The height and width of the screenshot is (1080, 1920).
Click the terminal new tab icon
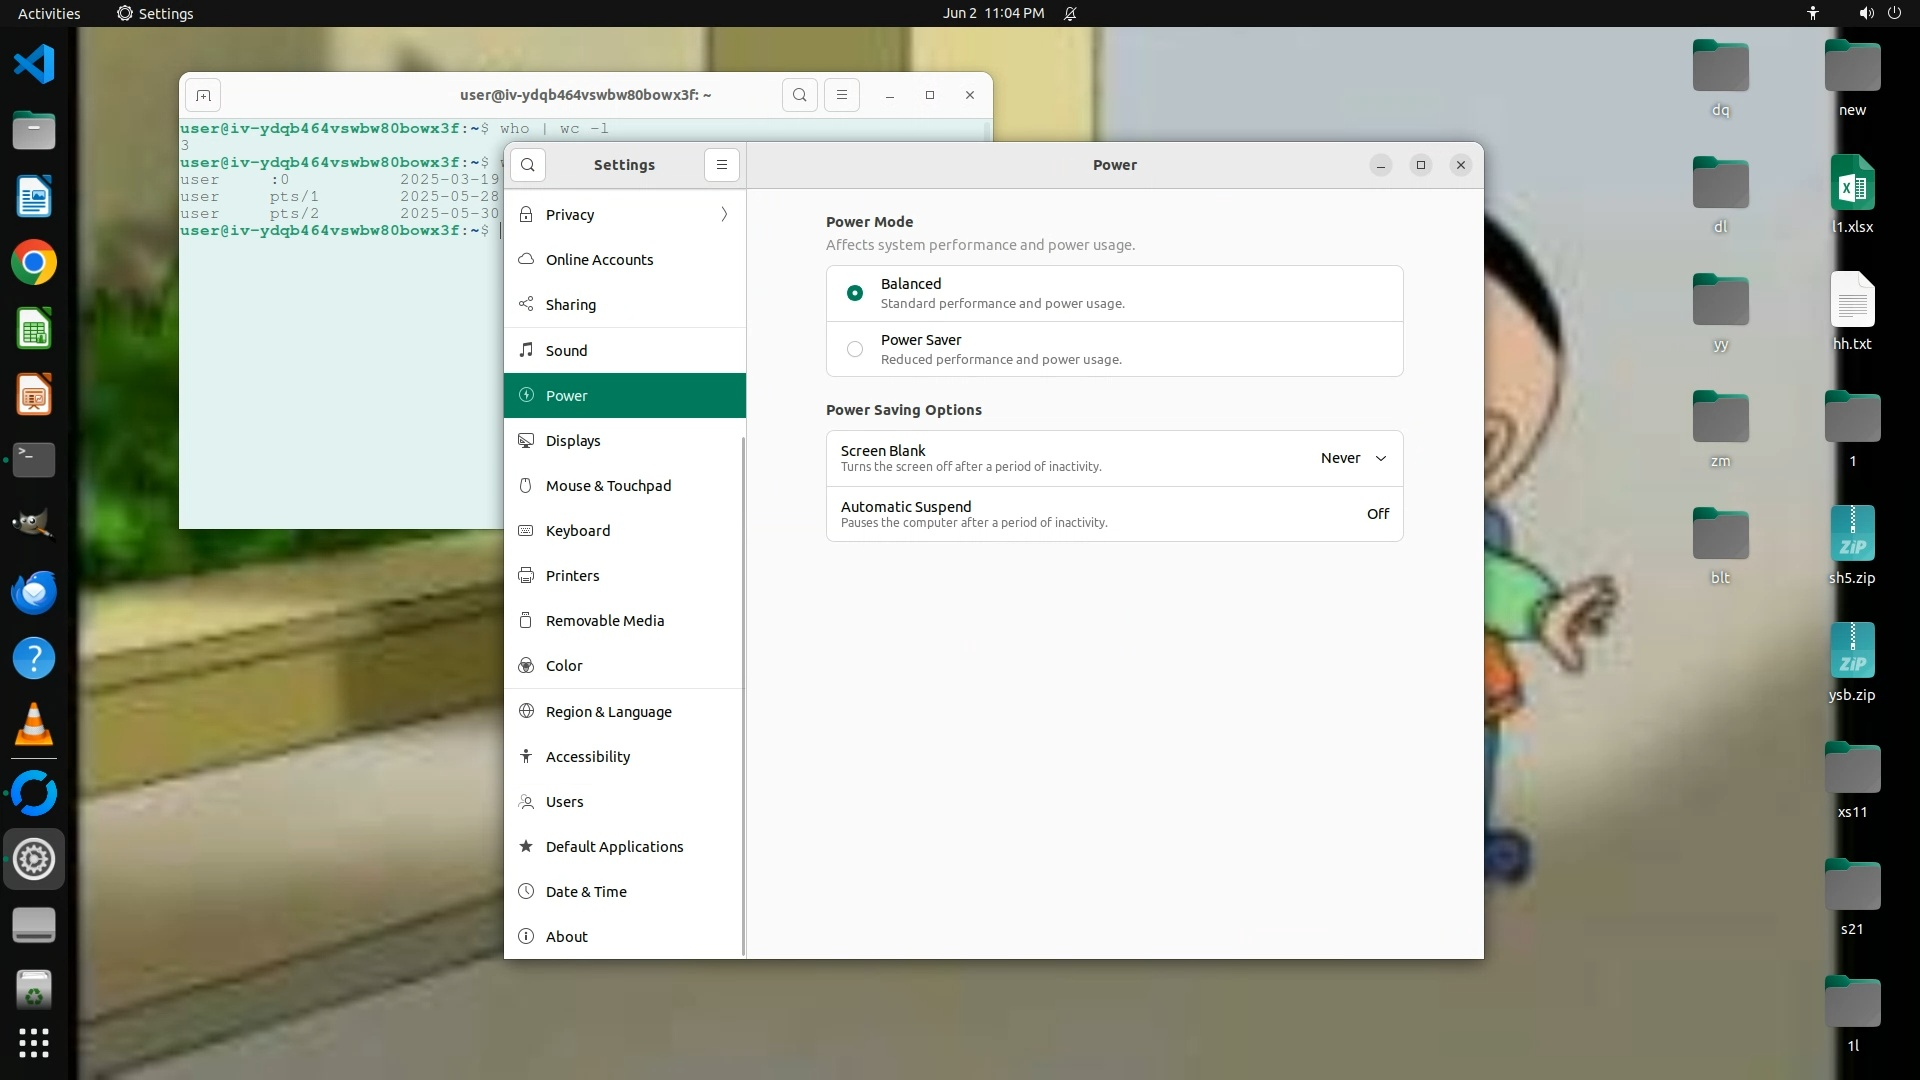203,95
